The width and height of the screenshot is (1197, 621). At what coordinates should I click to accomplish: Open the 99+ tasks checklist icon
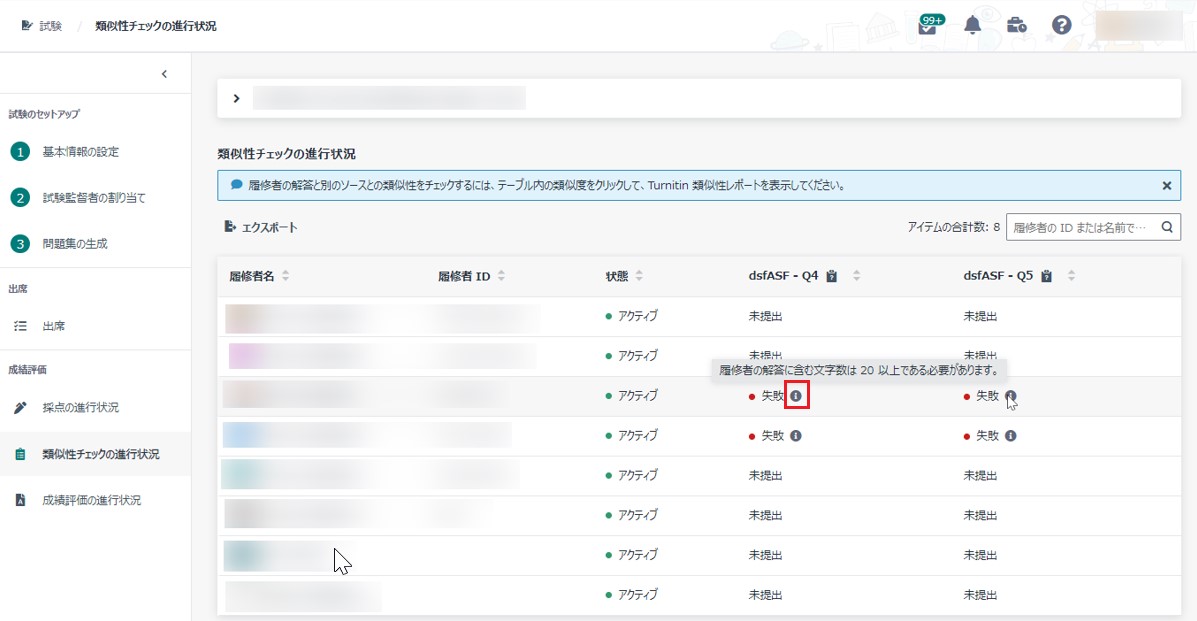click(x=928, y=25)
